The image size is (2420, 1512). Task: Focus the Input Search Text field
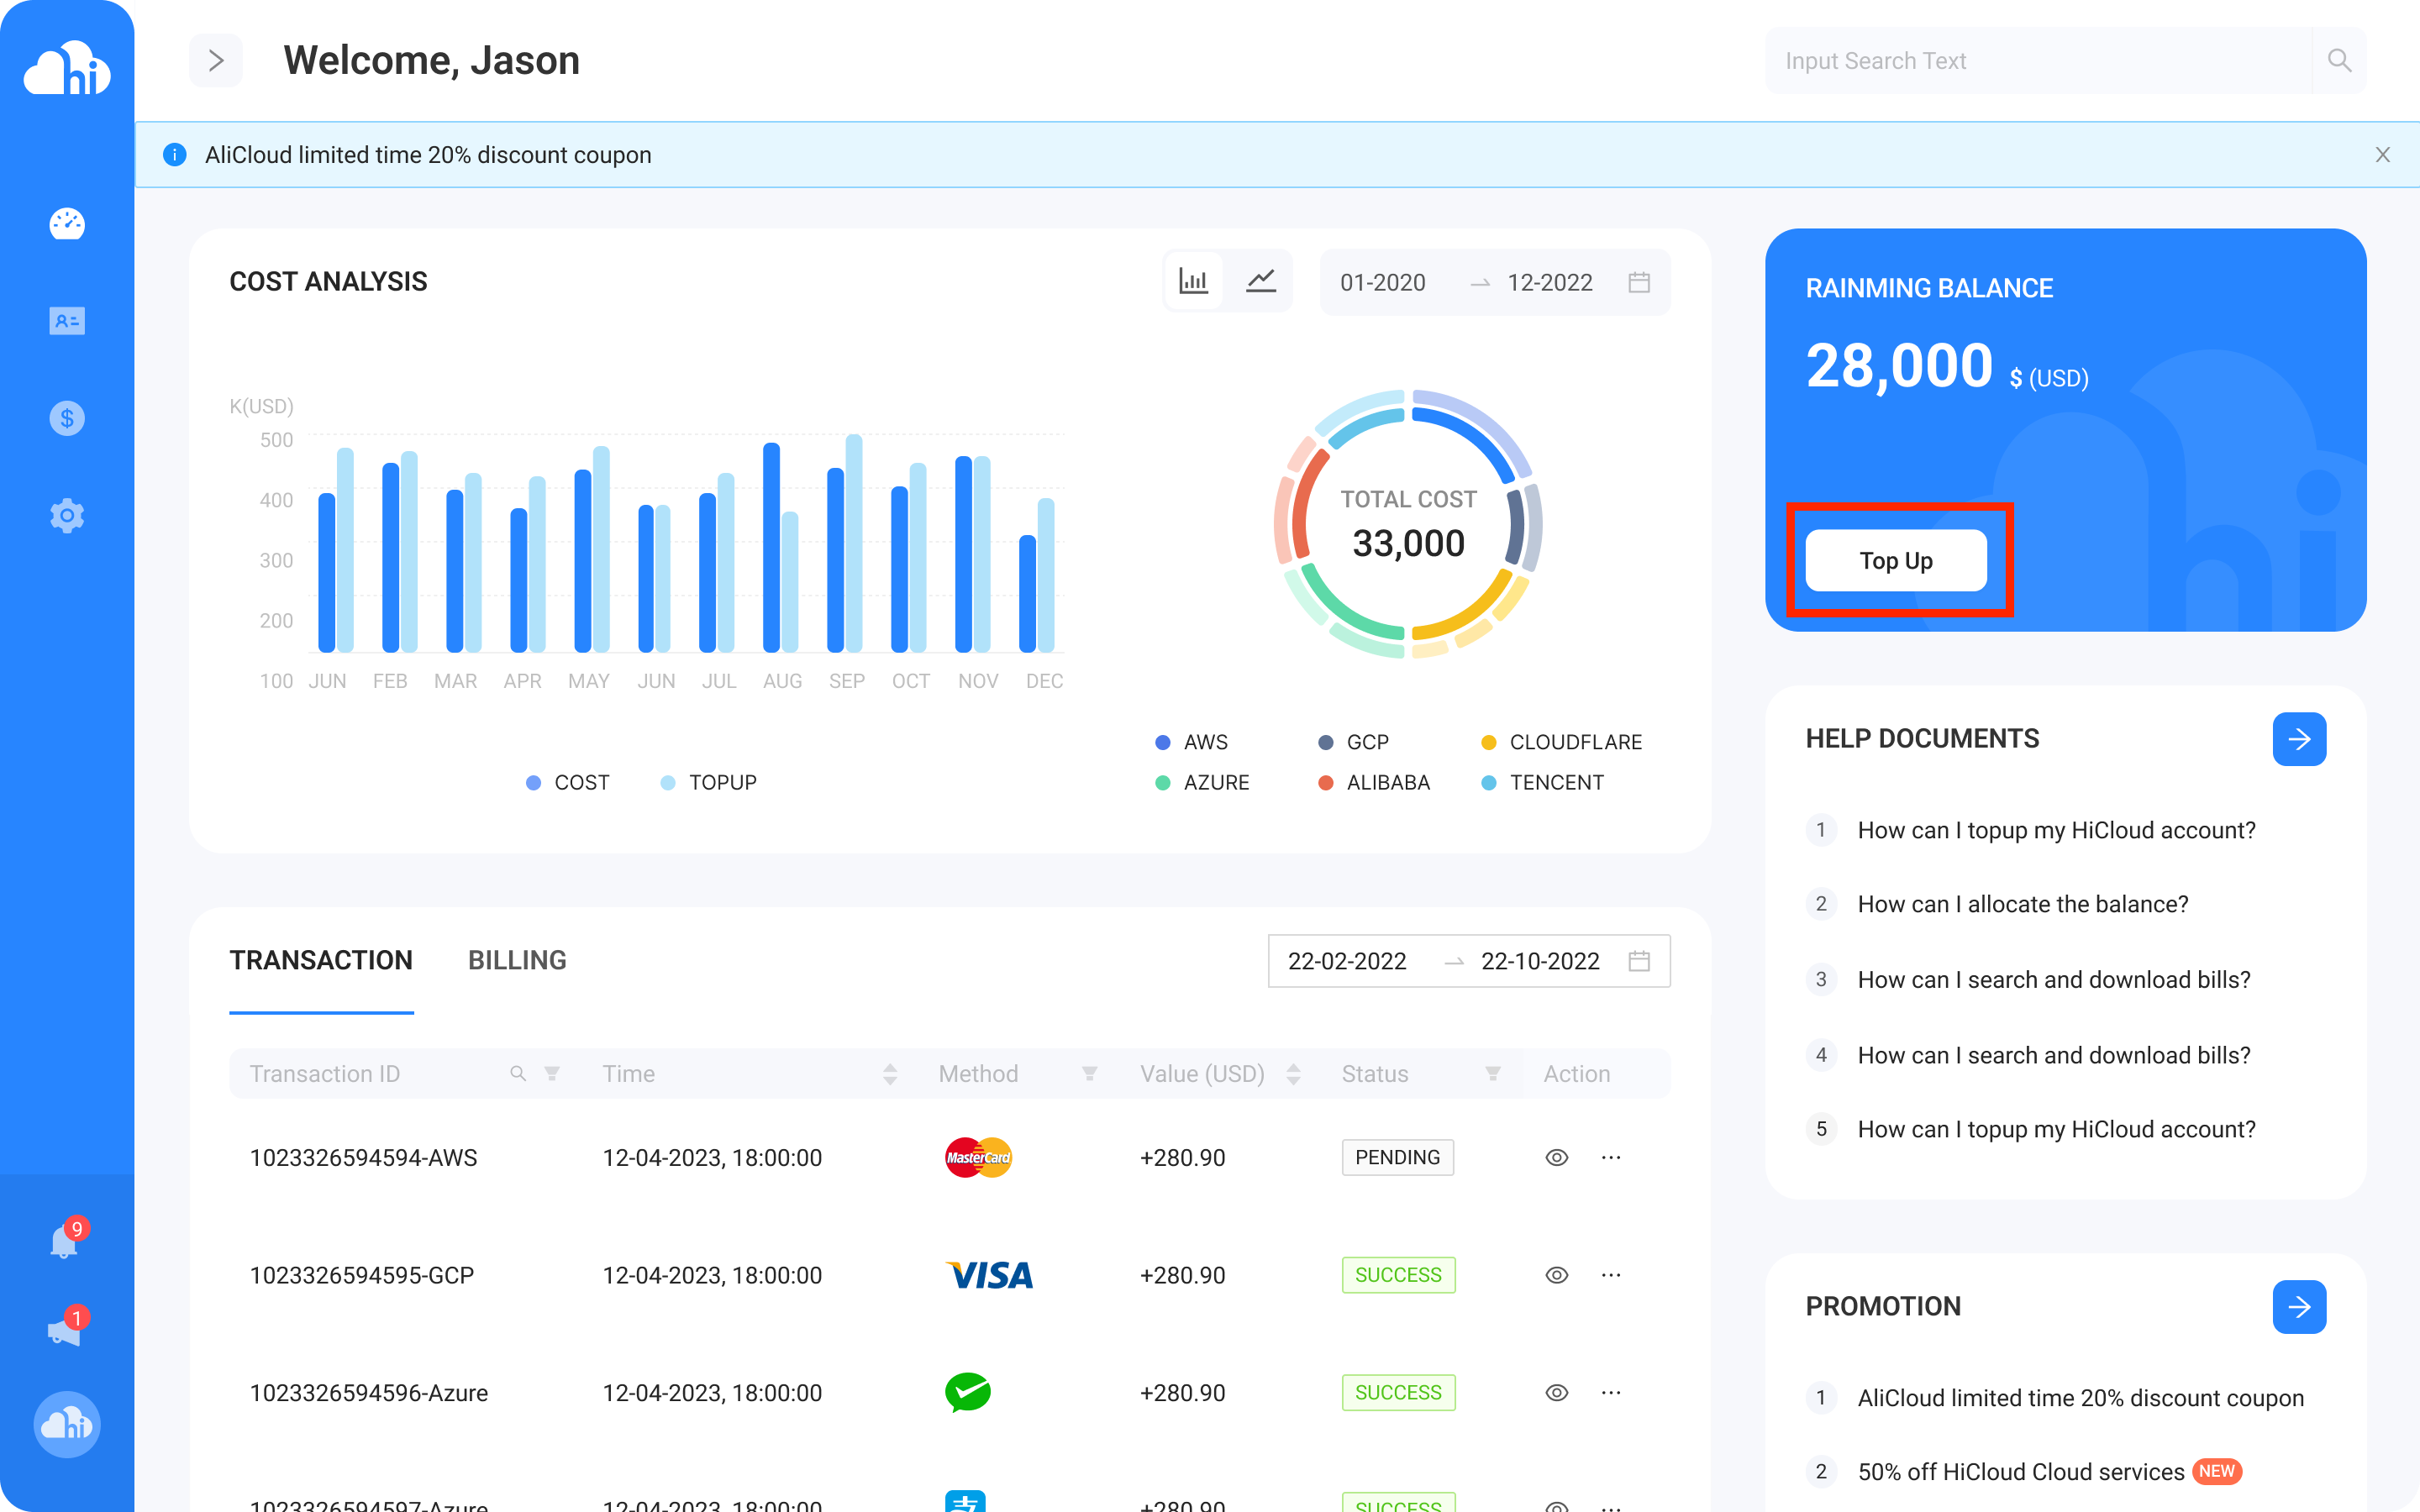click(x=2038, y=61)
